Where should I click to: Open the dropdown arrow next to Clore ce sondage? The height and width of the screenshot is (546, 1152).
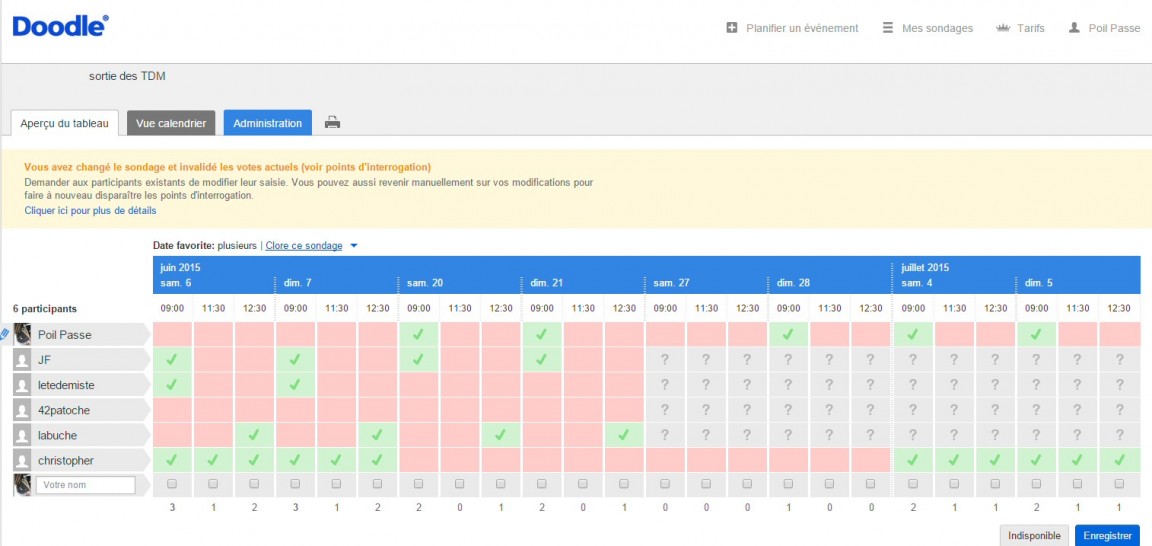point(354,246)
